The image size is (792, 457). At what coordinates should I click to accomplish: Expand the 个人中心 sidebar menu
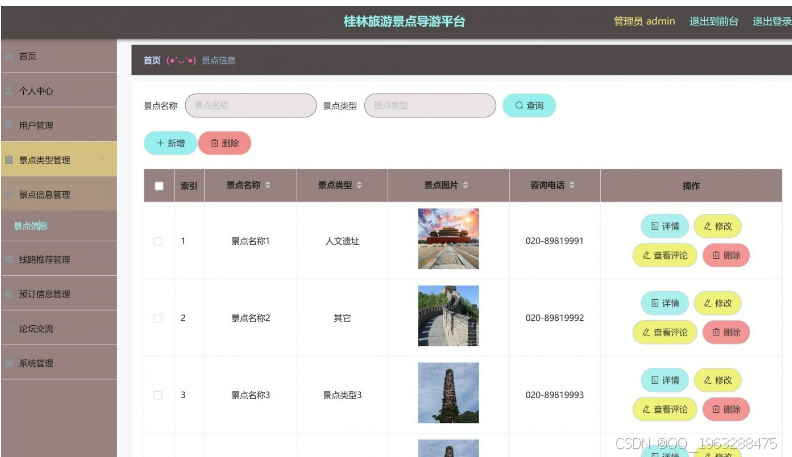(x=59, y=90)
